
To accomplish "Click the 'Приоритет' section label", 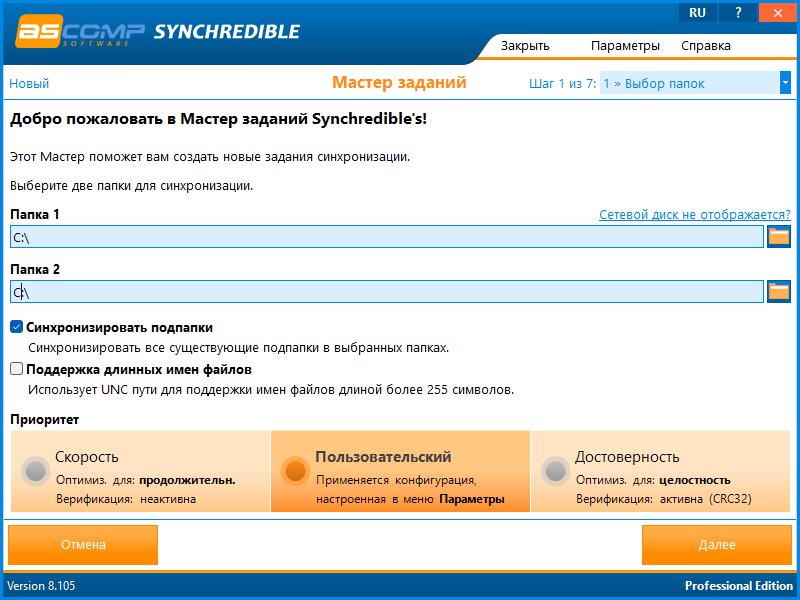I will tap(44, 419).
